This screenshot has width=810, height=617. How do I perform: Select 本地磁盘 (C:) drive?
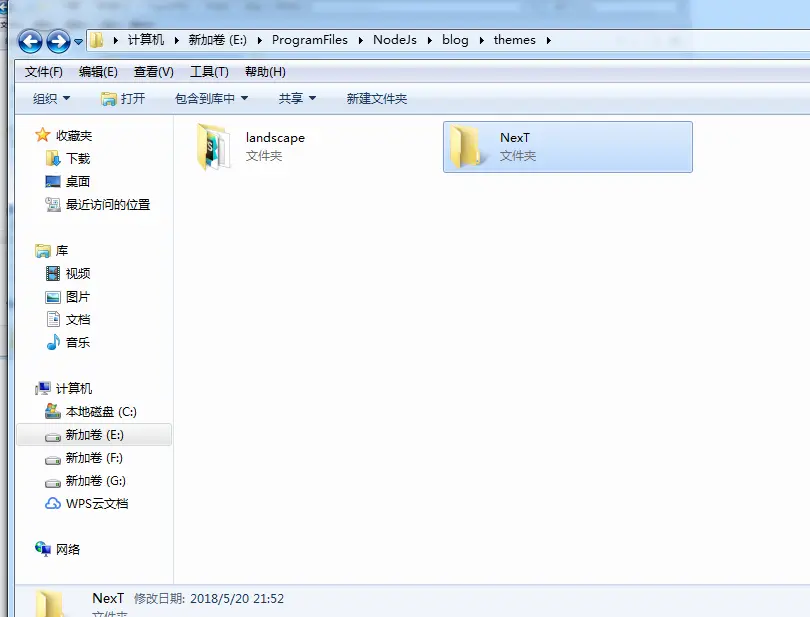point(91,411)
